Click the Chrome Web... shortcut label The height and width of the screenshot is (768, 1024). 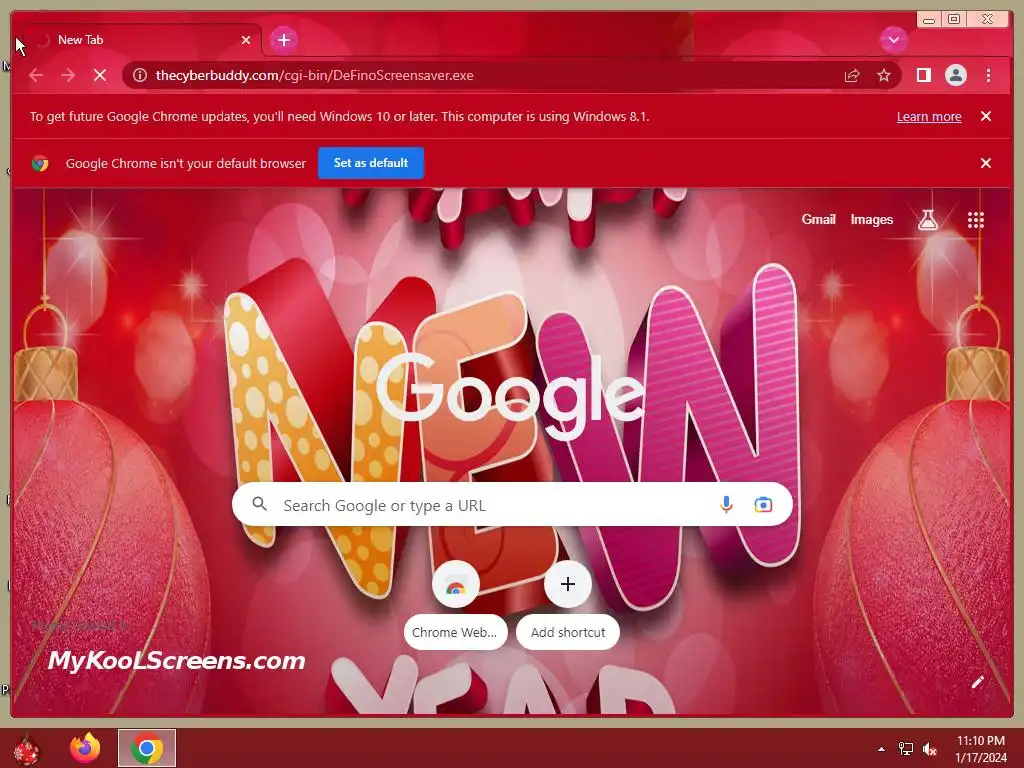[455, 632]
